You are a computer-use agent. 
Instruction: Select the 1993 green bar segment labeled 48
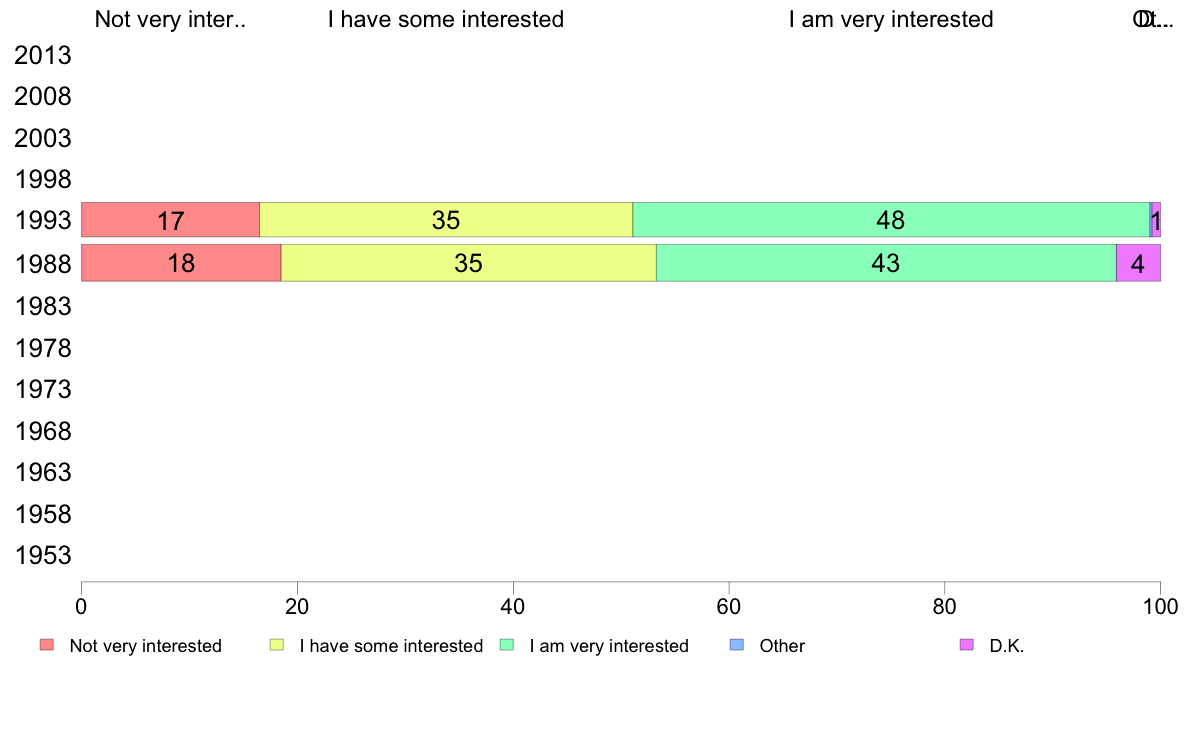point(891,220)
